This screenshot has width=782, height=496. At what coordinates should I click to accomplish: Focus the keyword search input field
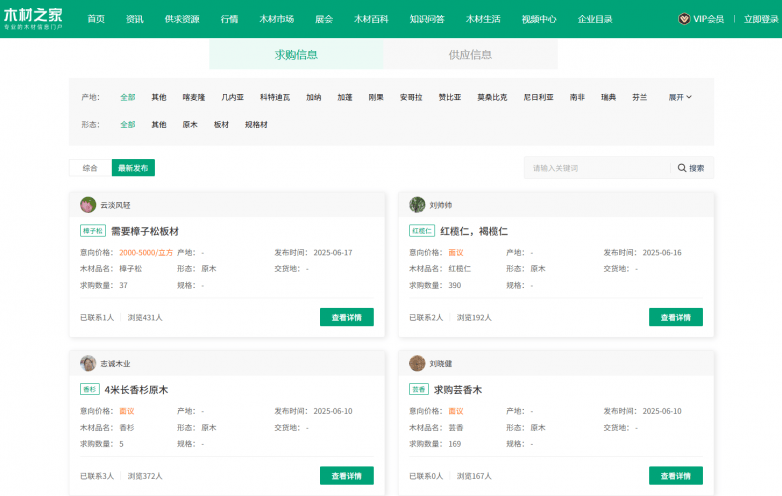point(597,168)
